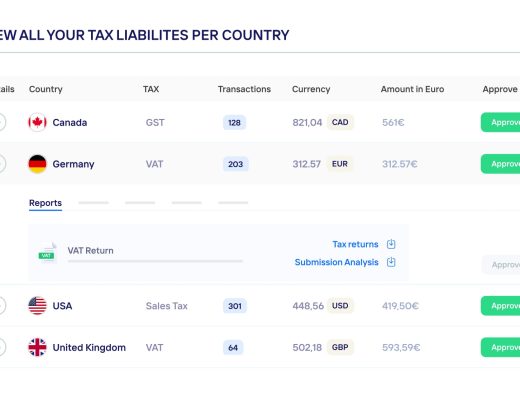Click the VAT Return file icon
The height and width of the screenshot is (397, 520).
(x=47, y=252)
